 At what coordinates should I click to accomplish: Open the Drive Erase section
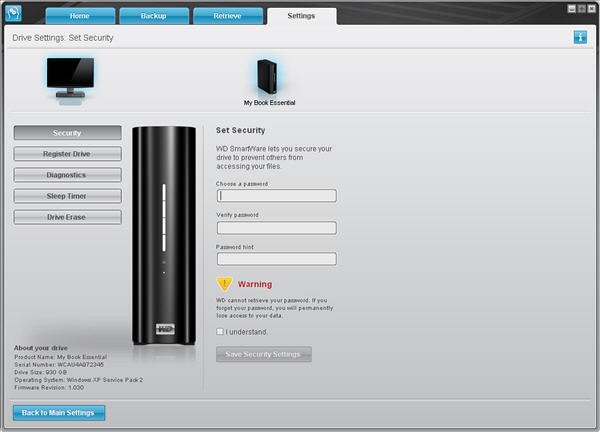pos(68,217)
